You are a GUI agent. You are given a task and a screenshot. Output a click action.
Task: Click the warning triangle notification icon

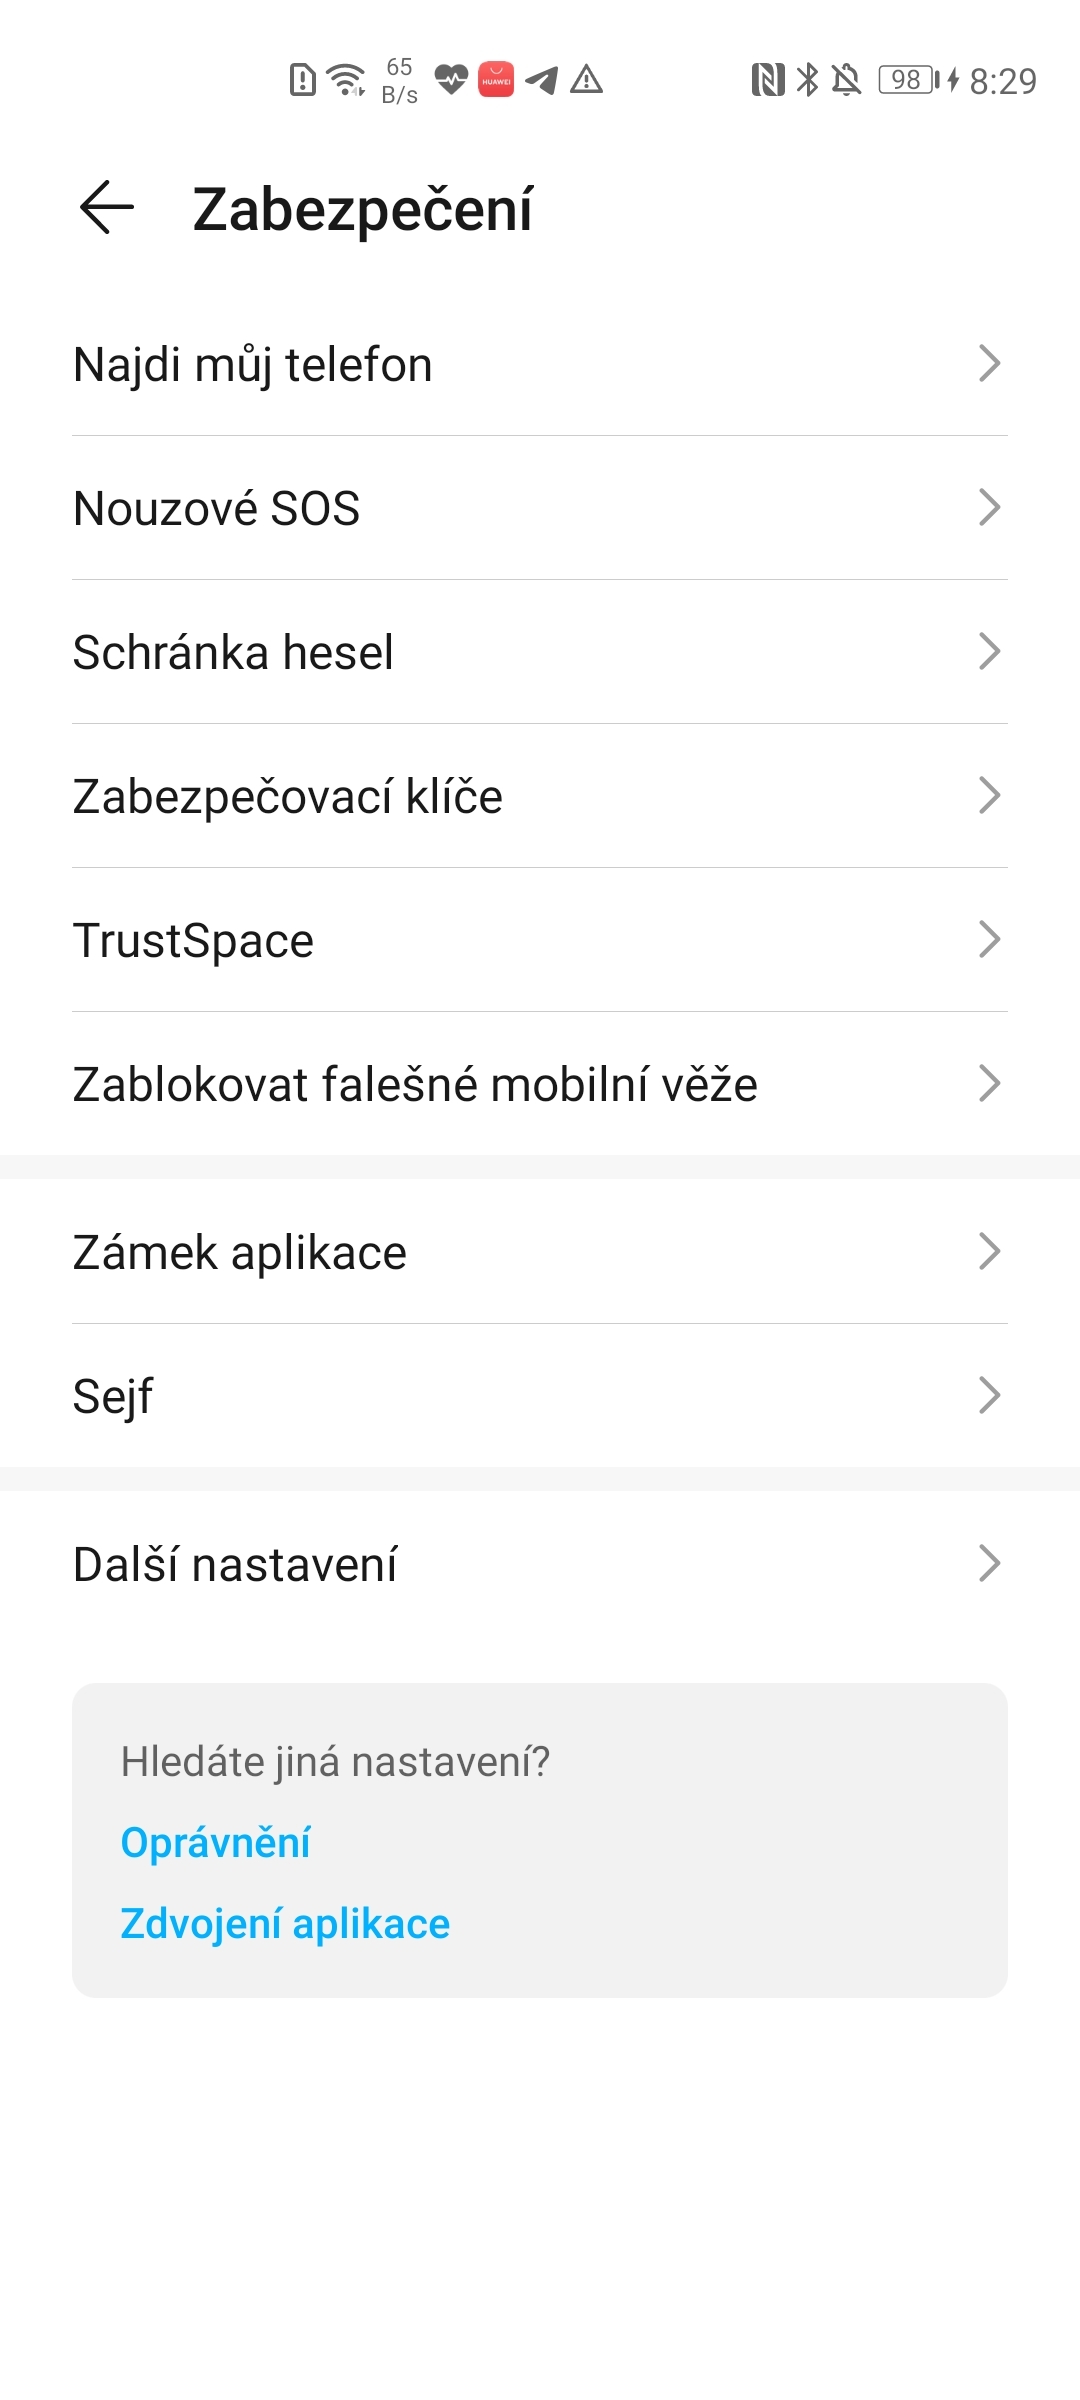point(587,80)
